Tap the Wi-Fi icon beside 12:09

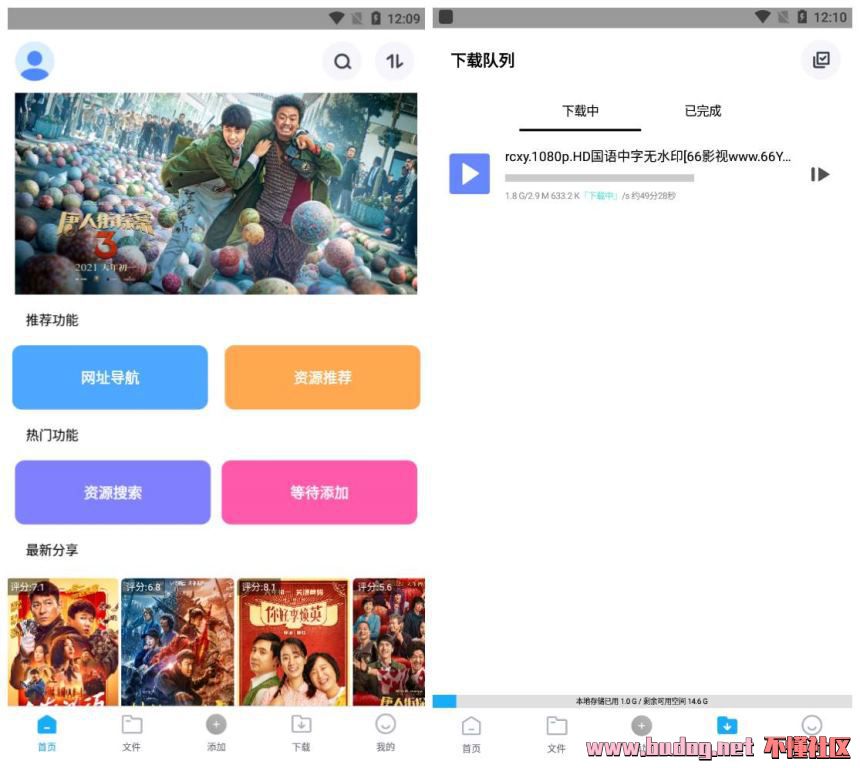(x=337, y=18)
